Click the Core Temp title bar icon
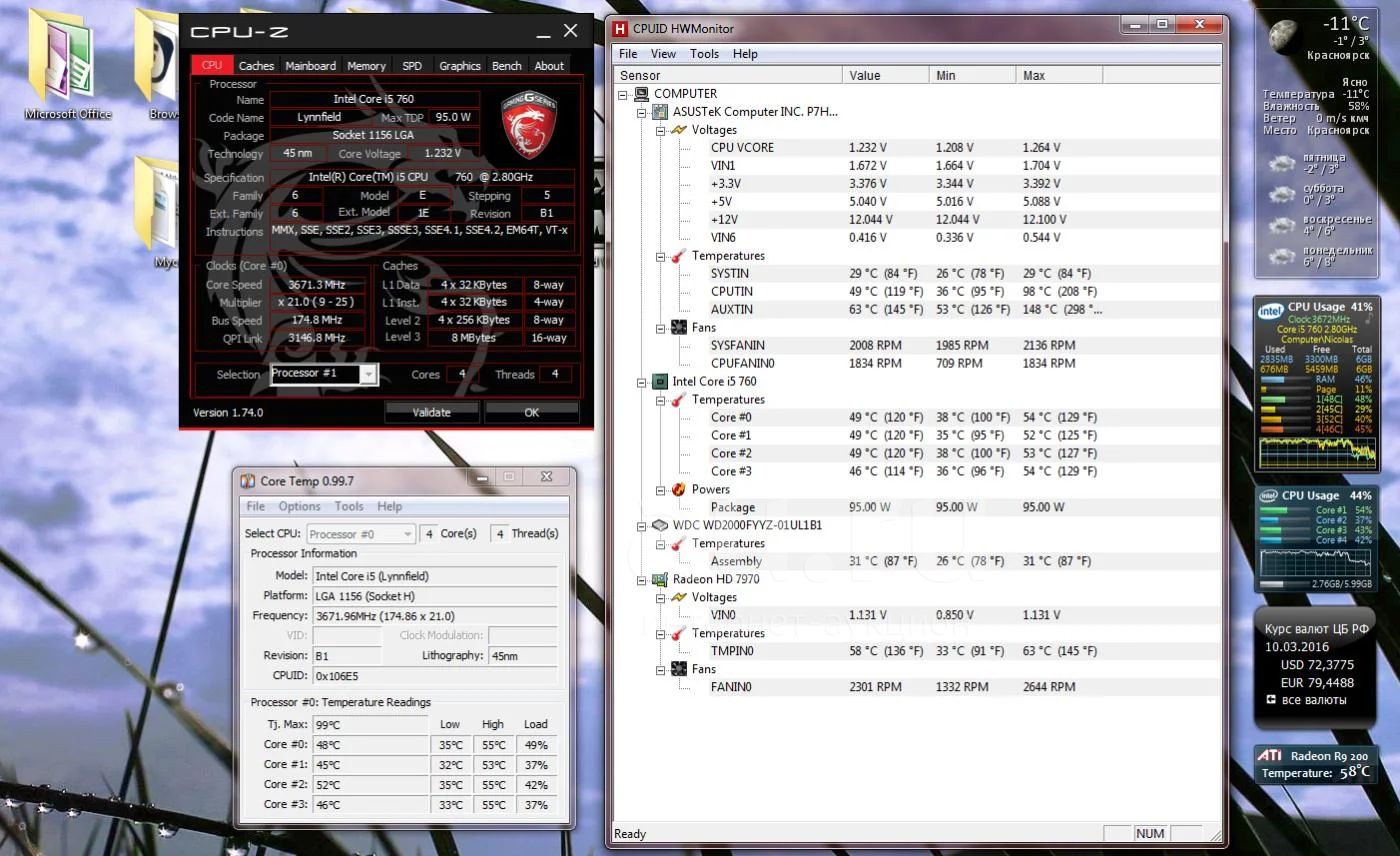 248,480
